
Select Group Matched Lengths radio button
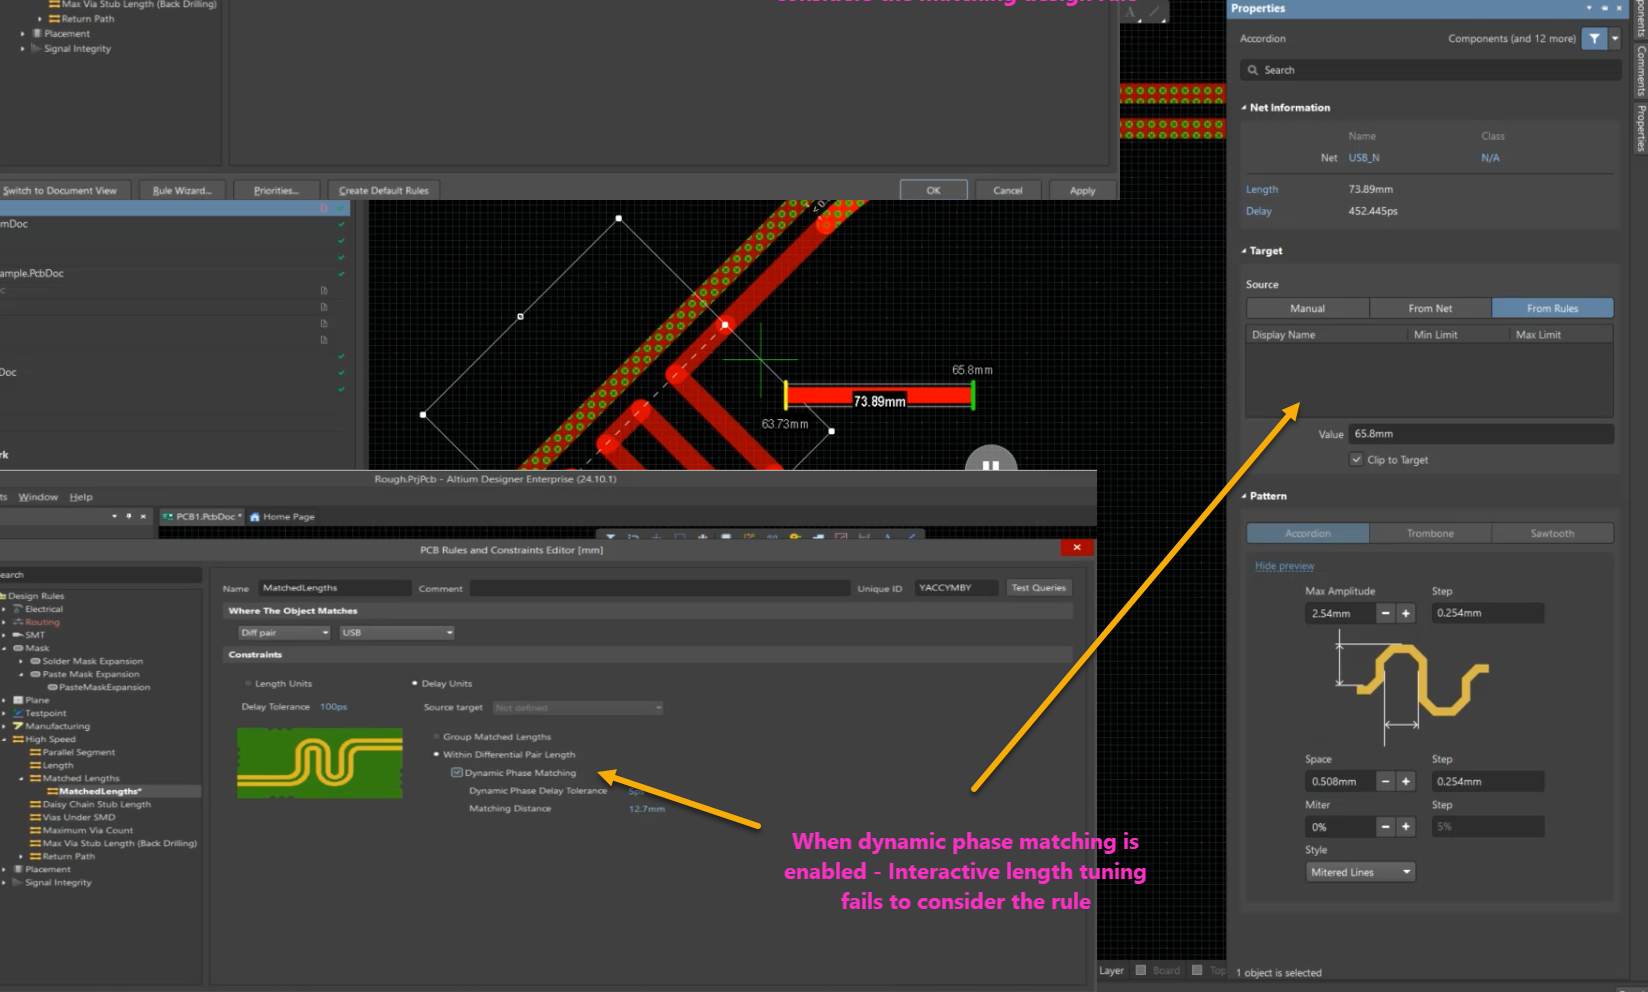coord(437,736)
